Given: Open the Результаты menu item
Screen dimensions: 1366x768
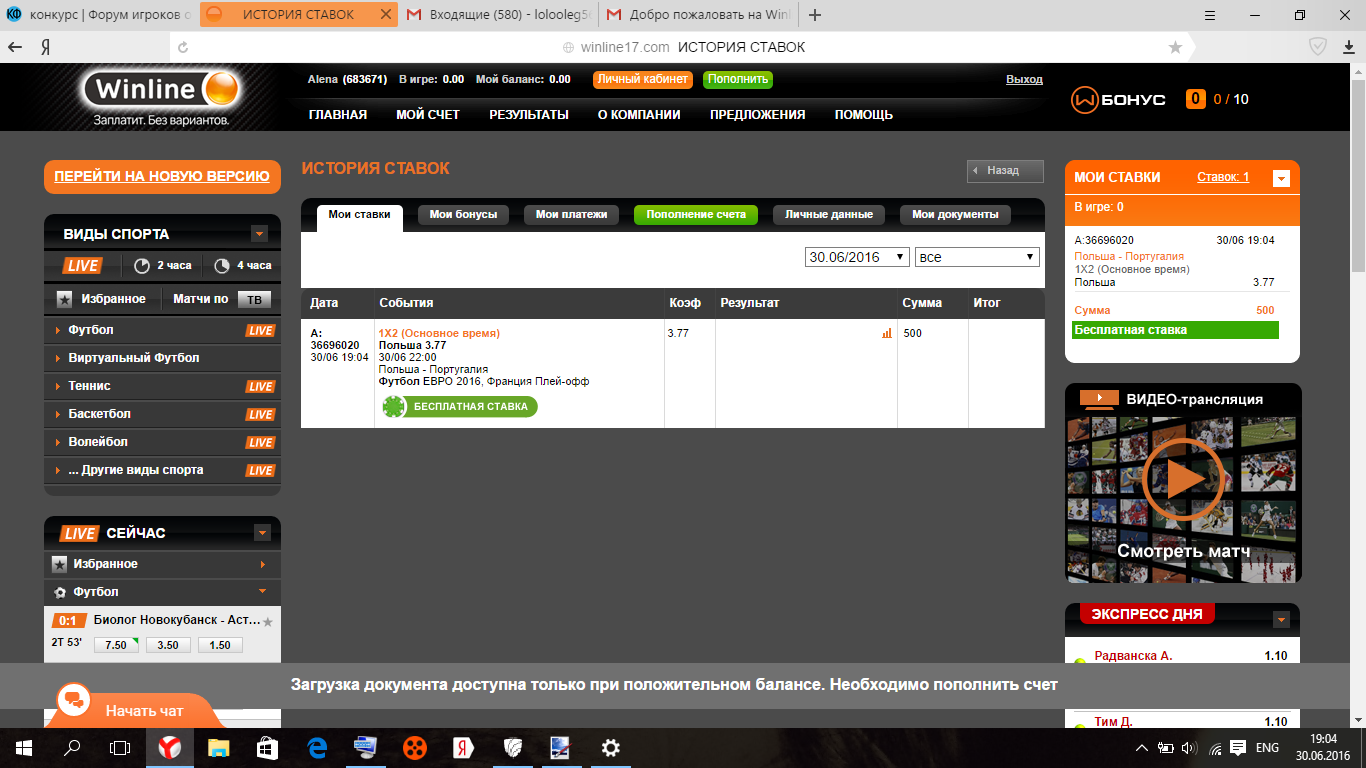Looking at the screenshot, I should [x=529, y=115].
